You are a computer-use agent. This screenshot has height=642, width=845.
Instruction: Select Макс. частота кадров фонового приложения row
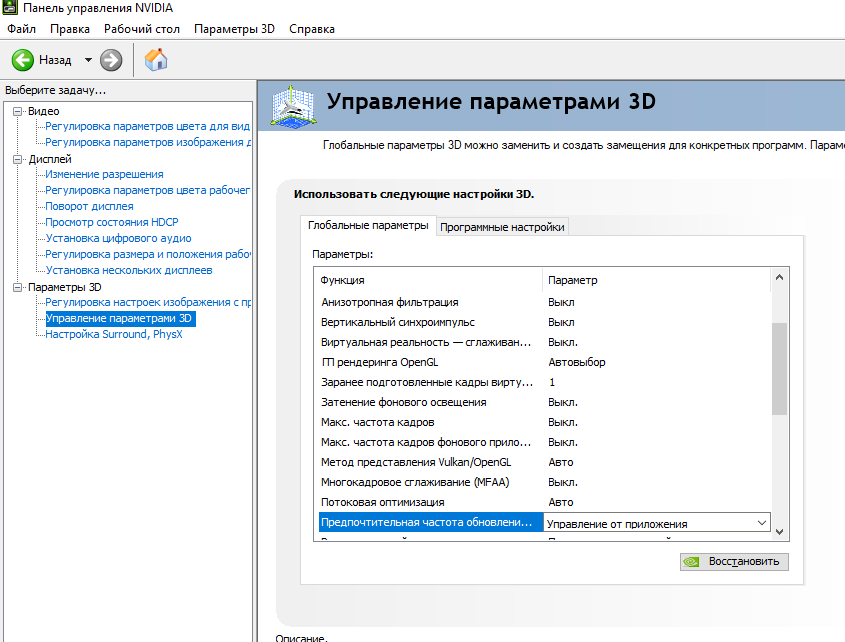pos(544,442)
